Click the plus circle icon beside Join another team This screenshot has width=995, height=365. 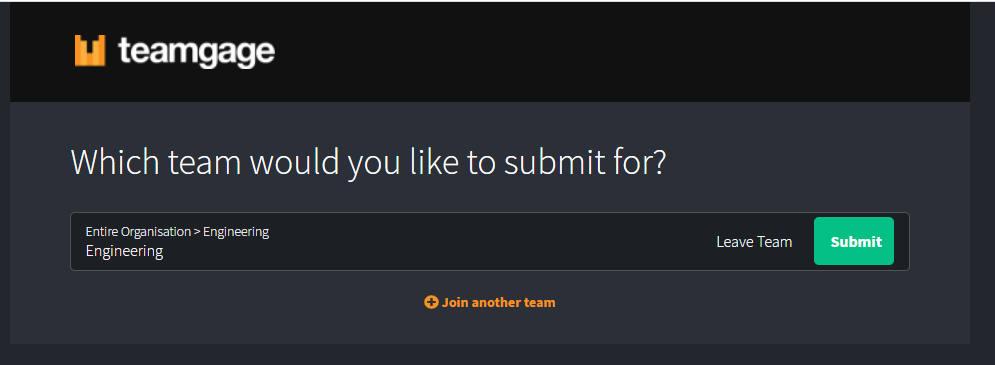(431, 302)
